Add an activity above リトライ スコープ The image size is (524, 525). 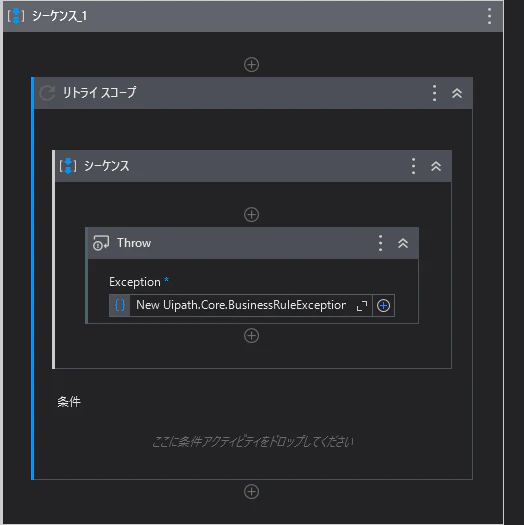(251, 65)
